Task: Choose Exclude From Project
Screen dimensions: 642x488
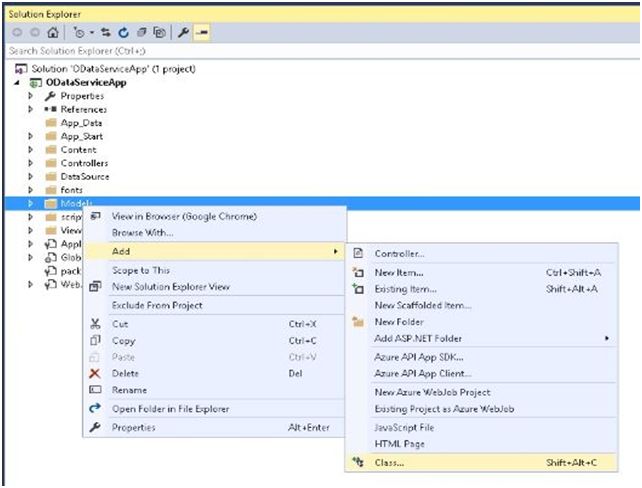Action: tap(157, 305)
